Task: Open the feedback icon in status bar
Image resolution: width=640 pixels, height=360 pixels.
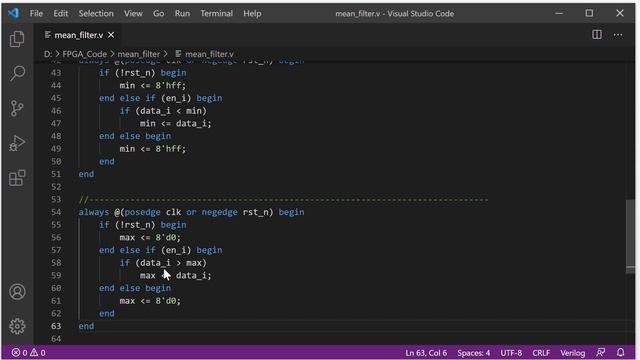Action: (x=600, y=353)
